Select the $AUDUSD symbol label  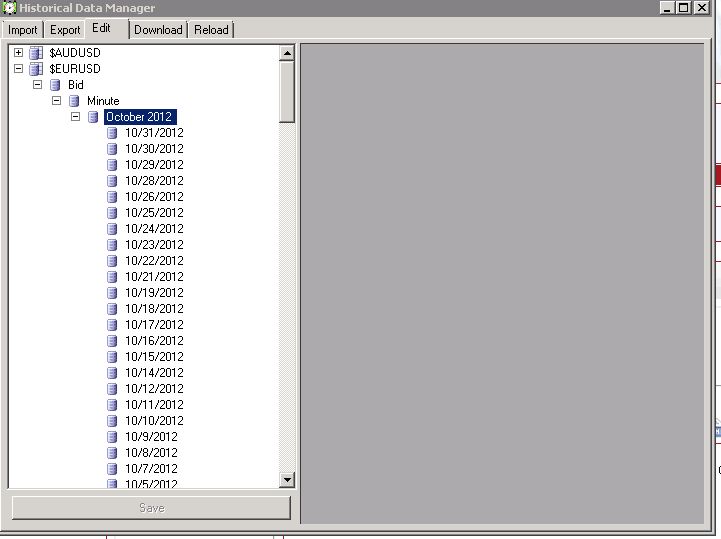75,53
